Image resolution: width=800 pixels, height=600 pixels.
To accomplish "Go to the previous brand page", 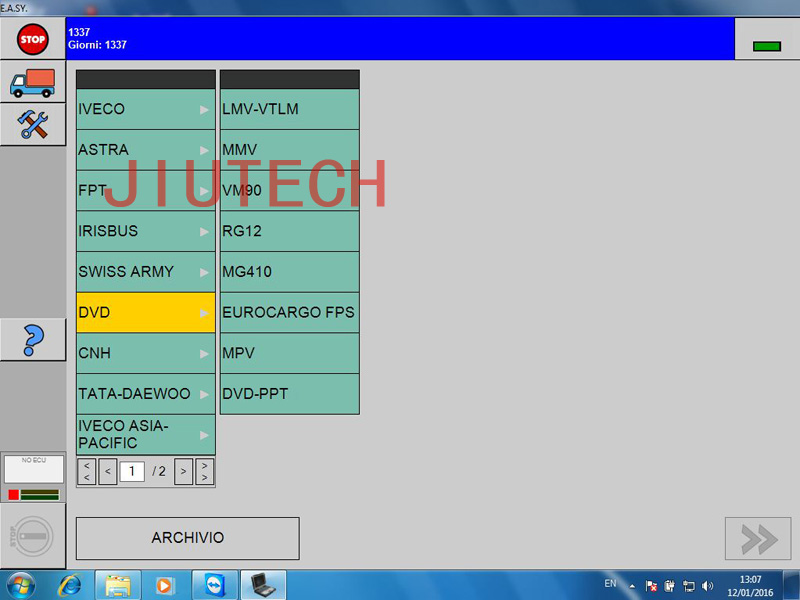I will pos(108,471).
